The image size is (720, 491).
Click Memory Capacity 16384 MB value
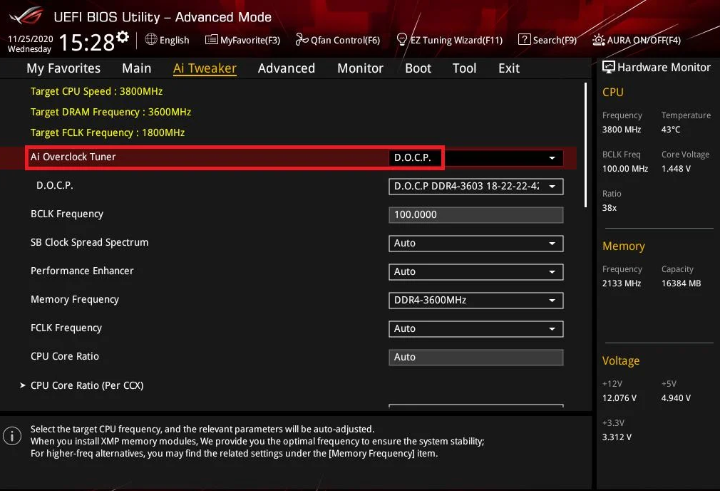click(681, 283)
